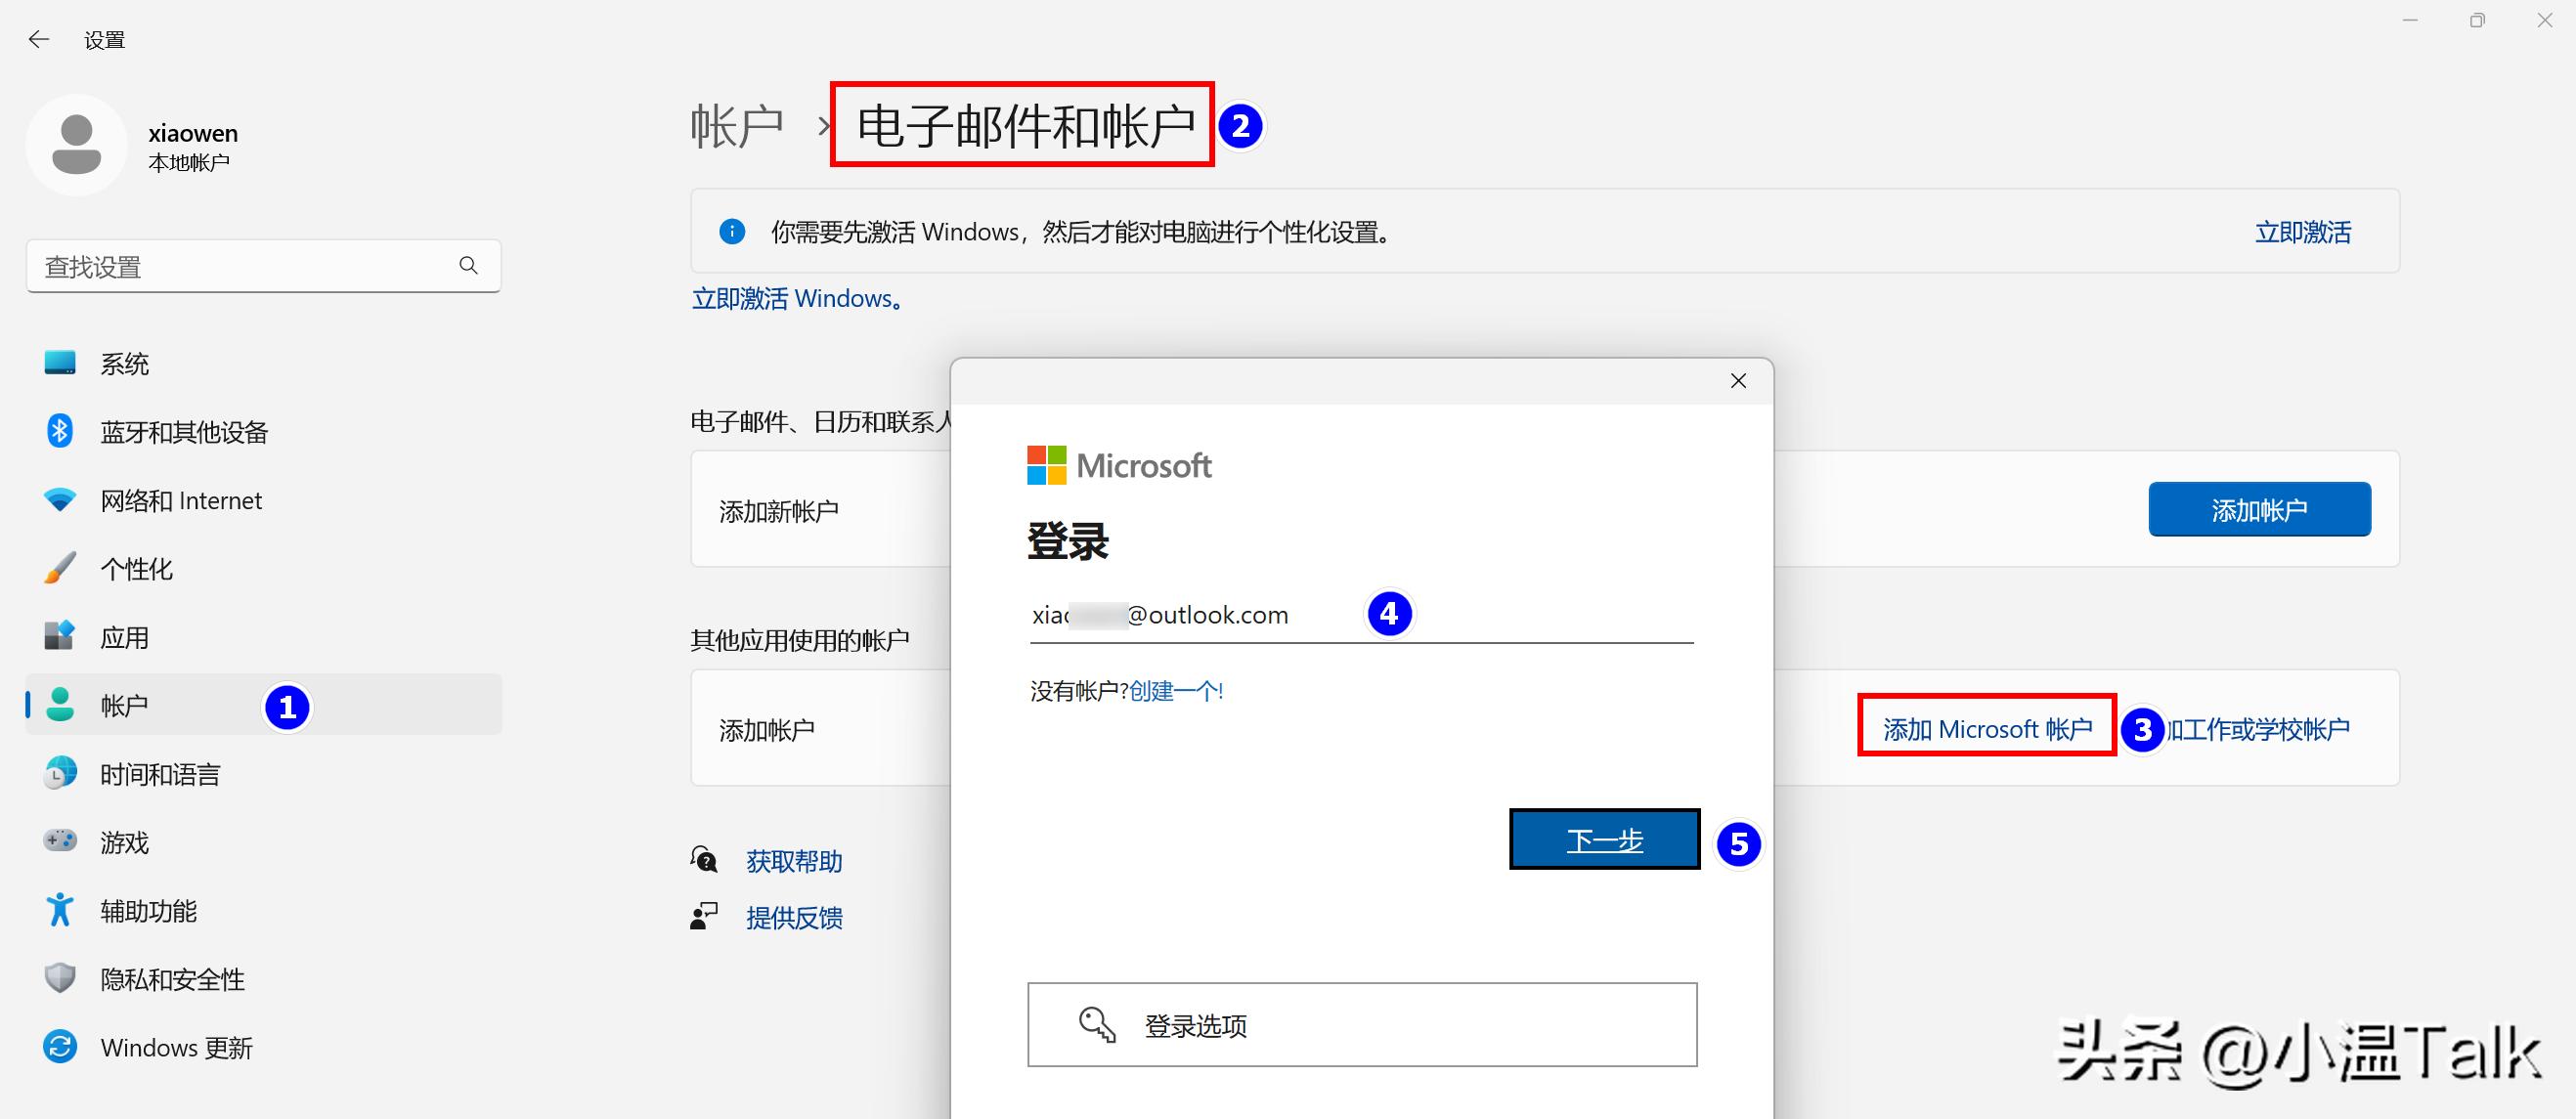Close the Microsoft login dialog
The width and height of the screenshot is (2576, 1119).
[1738, 381]
